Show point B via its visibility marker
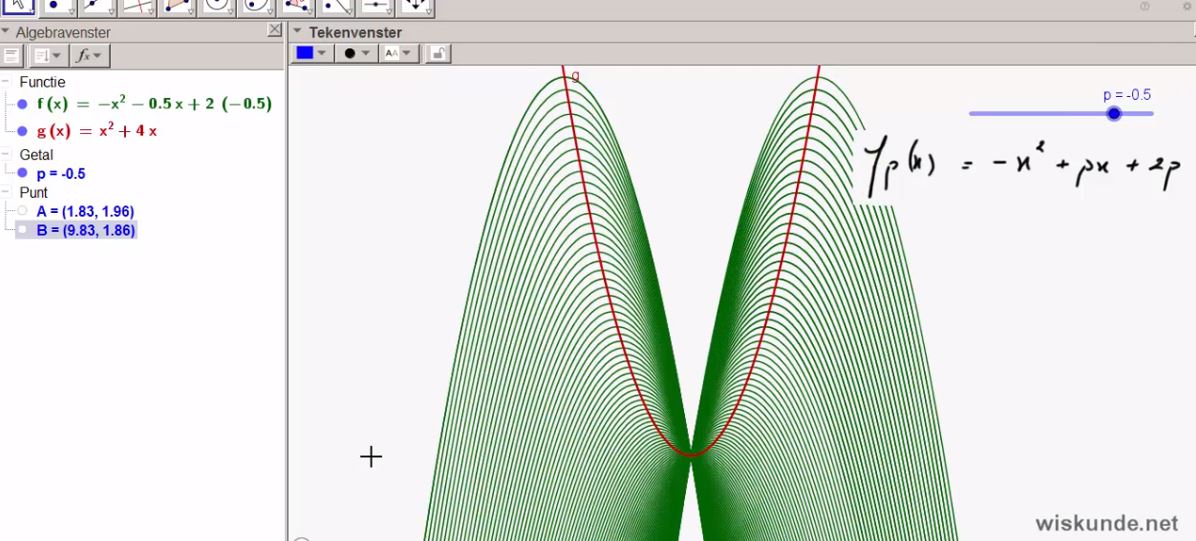1196x541 pixels. [x=22, y=230]
